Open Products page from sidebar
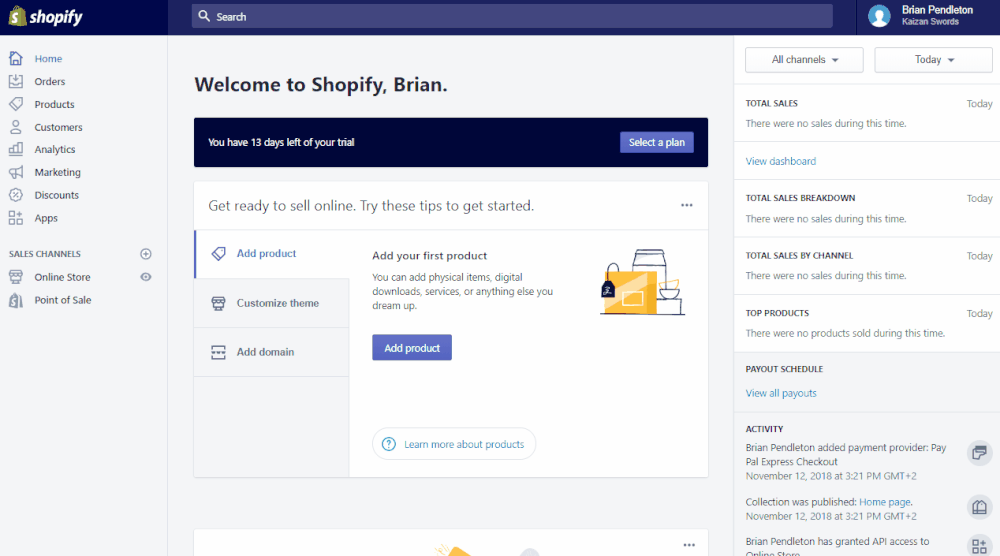1000x556 pixels. pos(54,105)
